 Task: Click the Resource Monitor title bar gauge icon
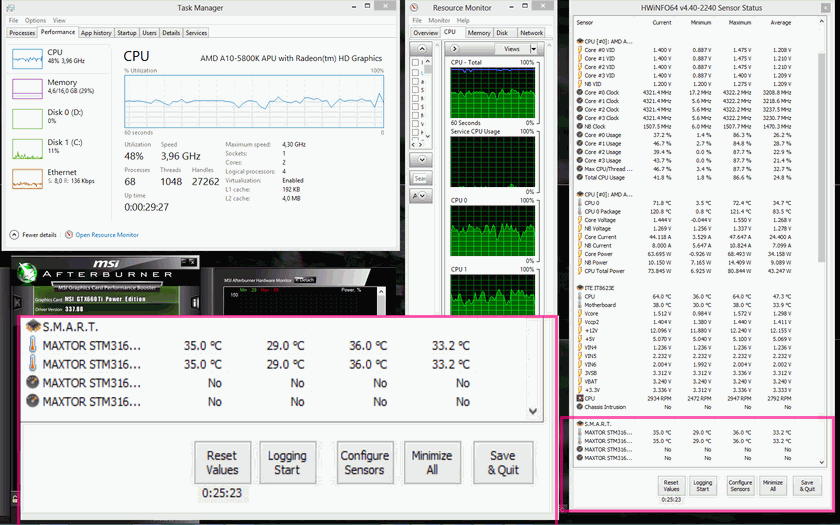point(414,8)
